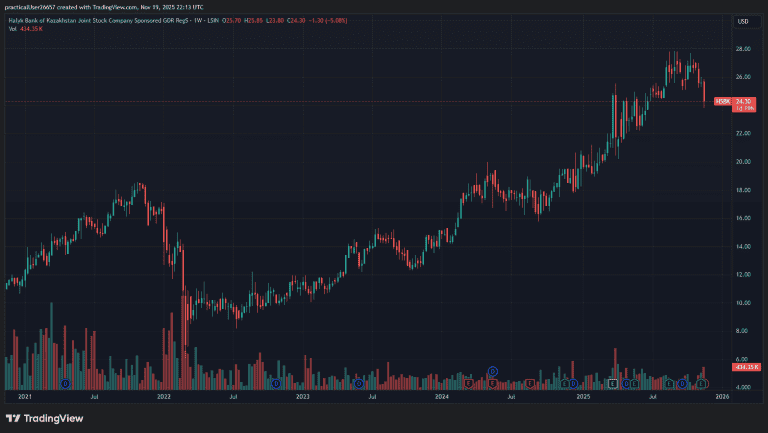Open the dividend marker near mid-2021
Screen dimensions: 768x433
(x=65, y=383)
